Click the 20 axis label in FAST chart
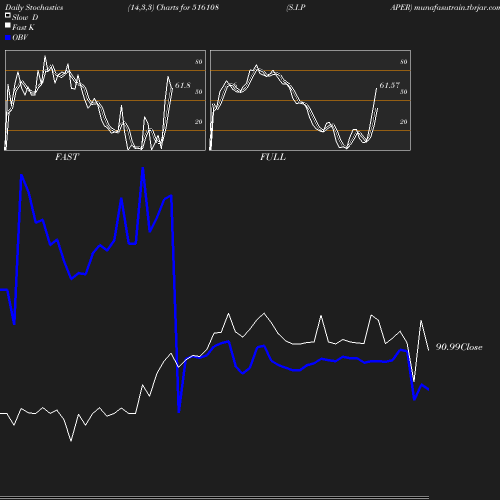 click(199, 122)
